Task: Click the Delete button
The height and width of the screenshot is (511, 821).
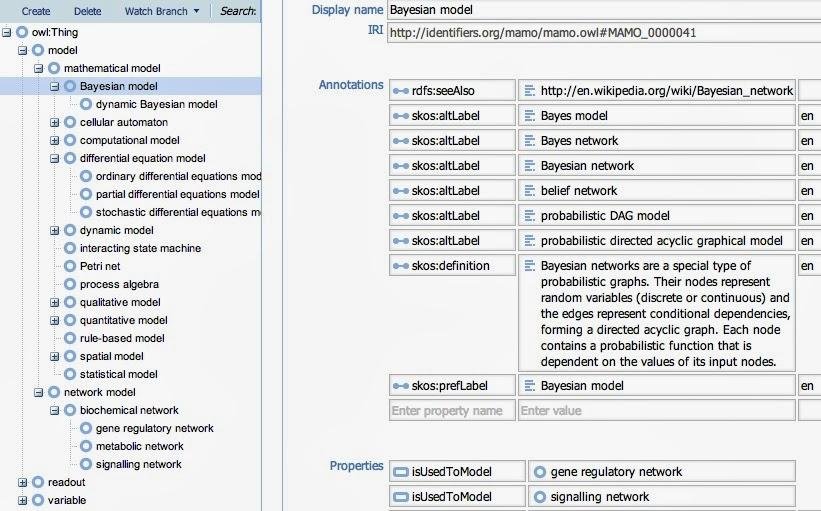Action: click(87, 11)
